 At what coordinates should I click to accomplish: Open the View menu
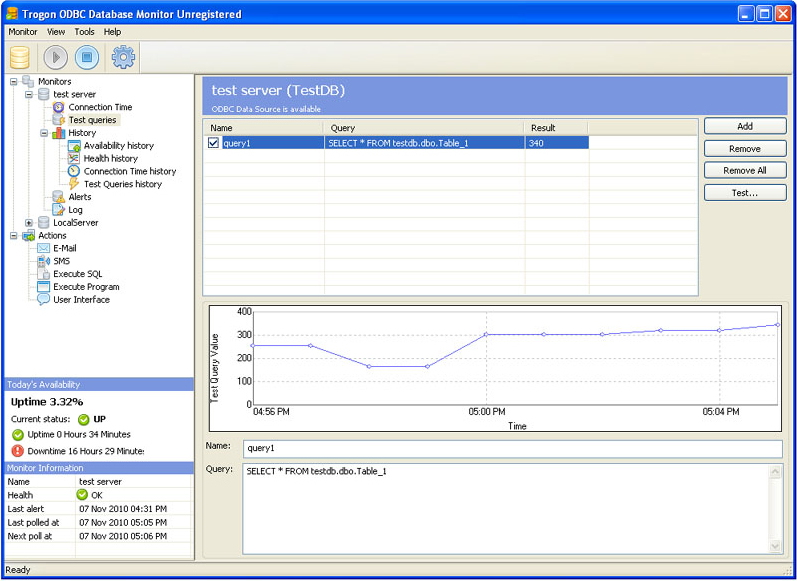pyautogui.click(x=56, y=32)
